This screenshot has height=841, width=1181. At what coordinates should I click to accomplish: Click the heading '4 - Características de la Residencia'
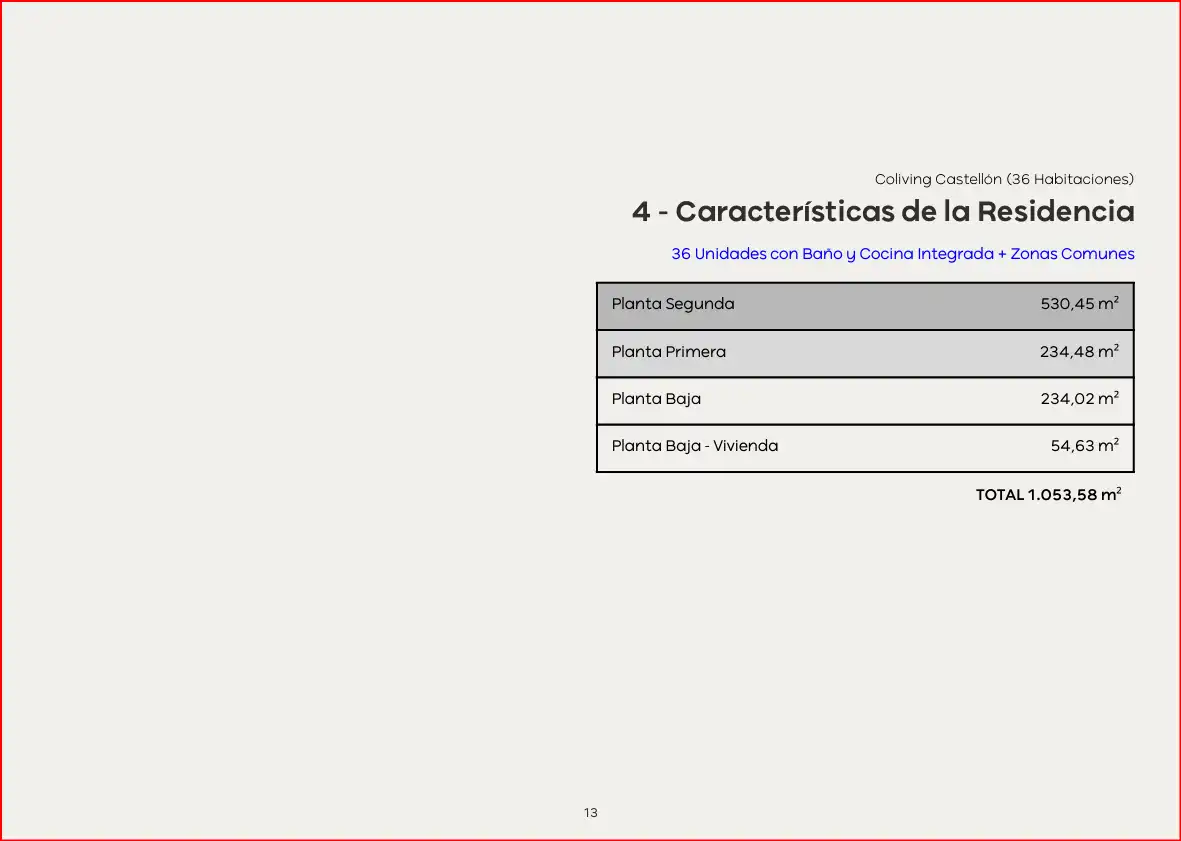(x=883, y=212)
